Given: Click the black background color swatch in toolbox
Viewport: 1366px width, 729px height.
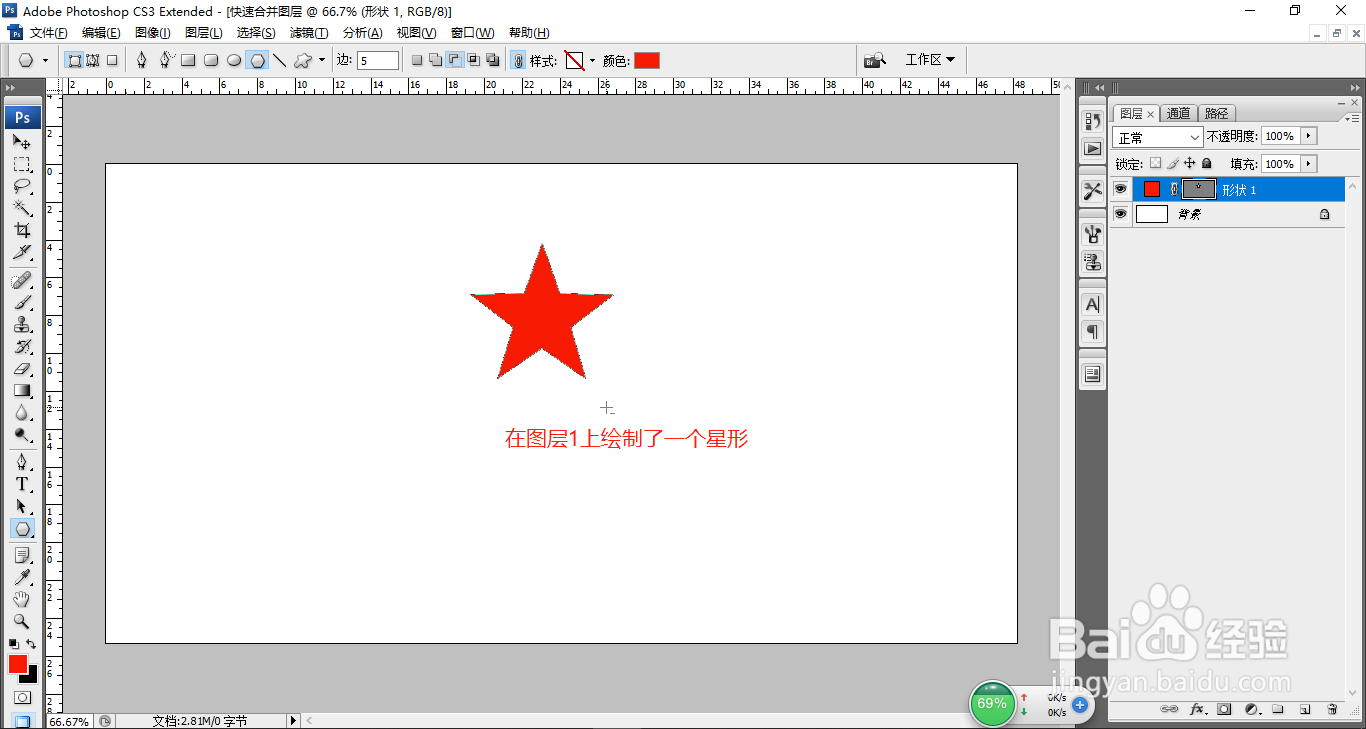Looking at the screenshot, I should (x=32, y=677).
